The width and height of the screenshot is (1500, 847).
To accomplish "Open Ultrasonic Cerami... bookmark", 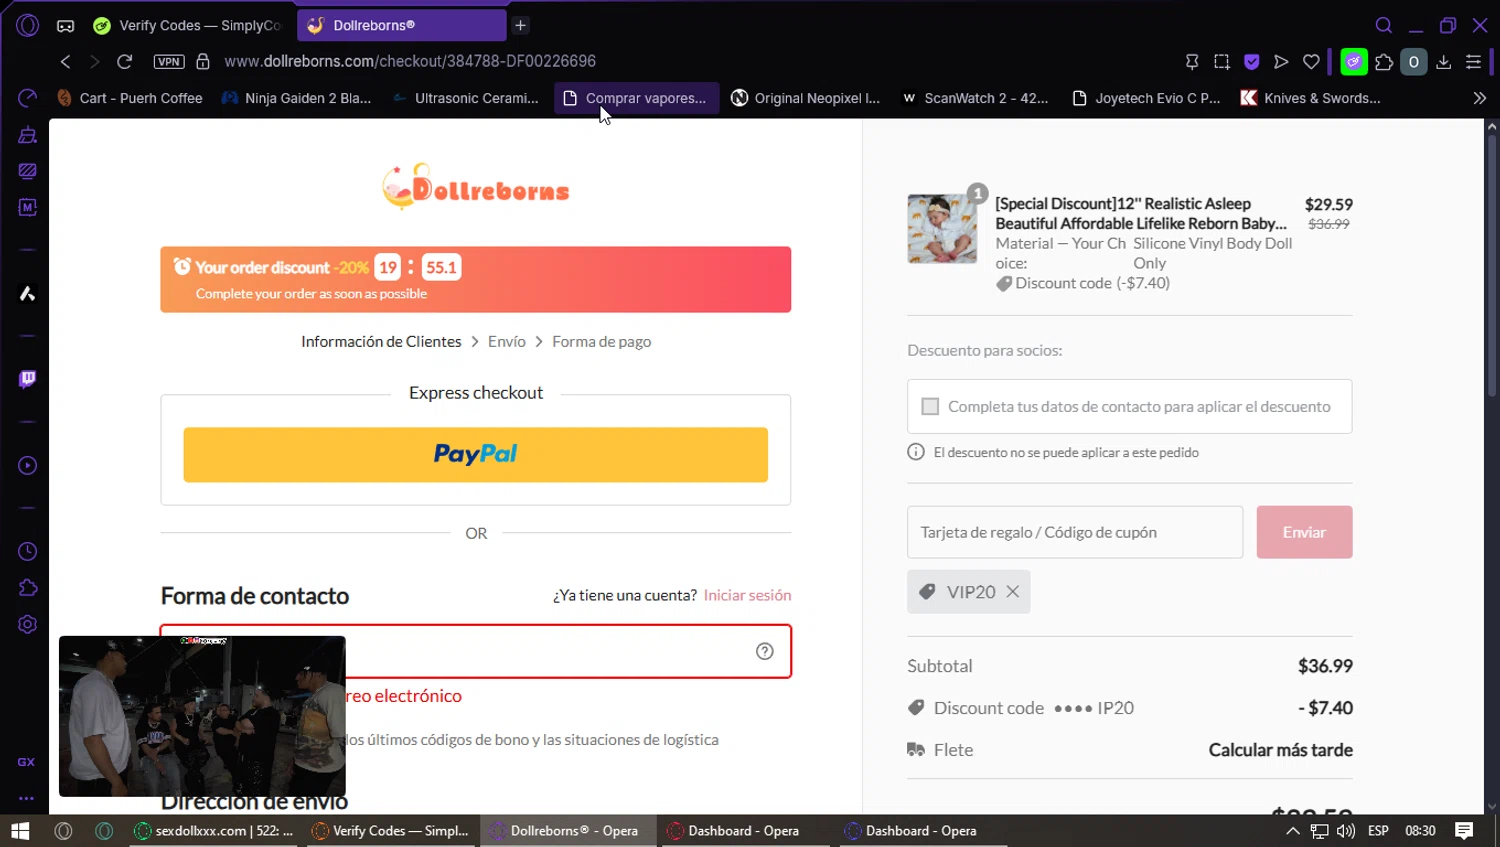I will [466, 98].
